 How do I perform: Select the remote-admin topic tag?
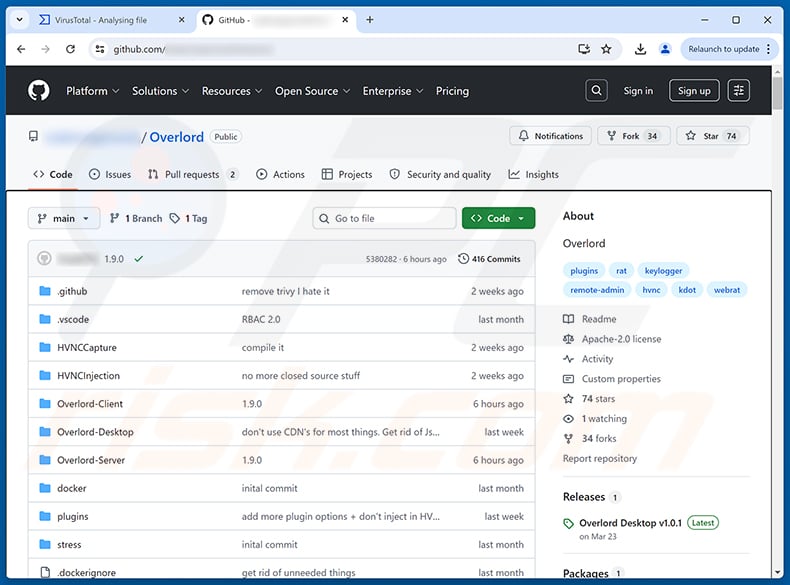point(597,290)
